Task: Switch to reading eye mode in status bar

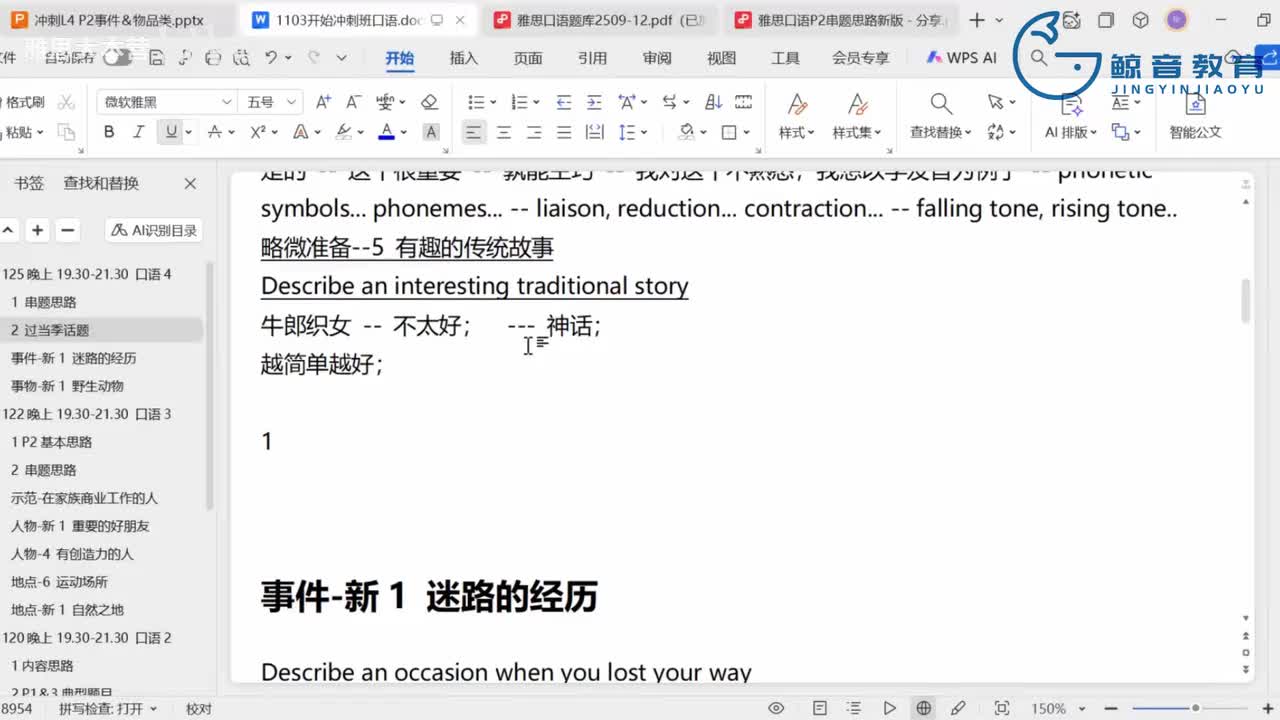Action: pos(776,708)
